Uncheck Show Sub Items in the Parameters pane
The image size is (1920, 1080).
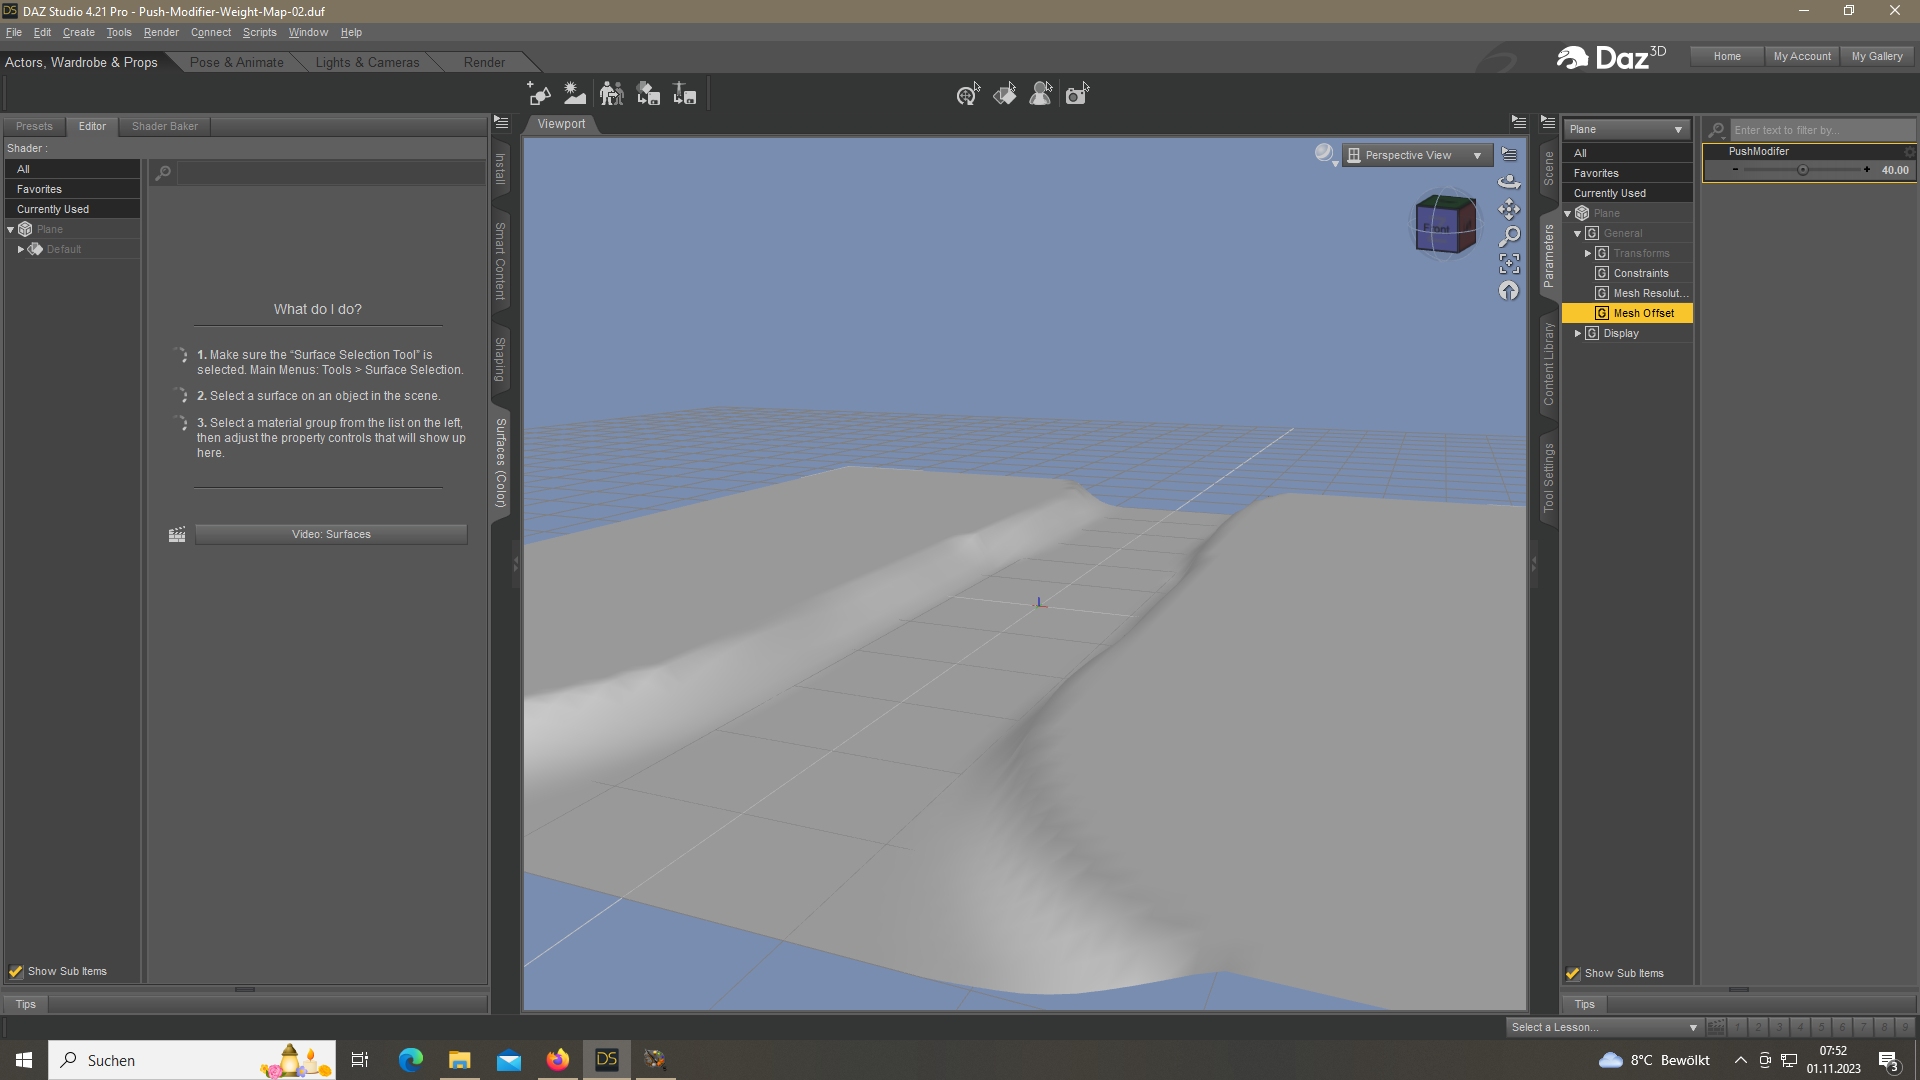pyautogui.click(x=1573, y=973)
